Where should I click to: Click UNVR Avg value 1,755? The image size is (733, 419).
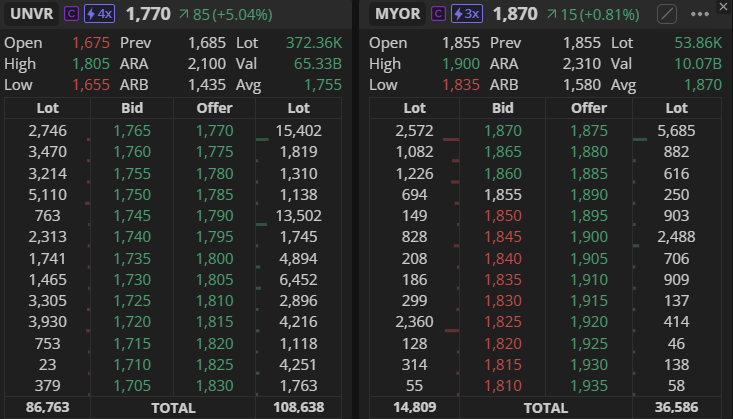[x=323, y=85]
